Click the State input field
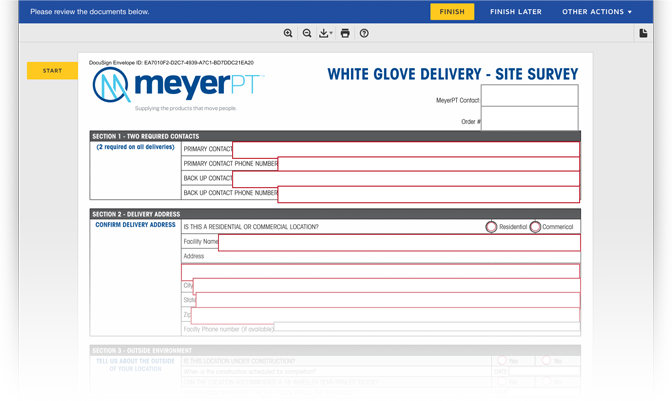This screenshot has height=401, width=672. (388, 300)
